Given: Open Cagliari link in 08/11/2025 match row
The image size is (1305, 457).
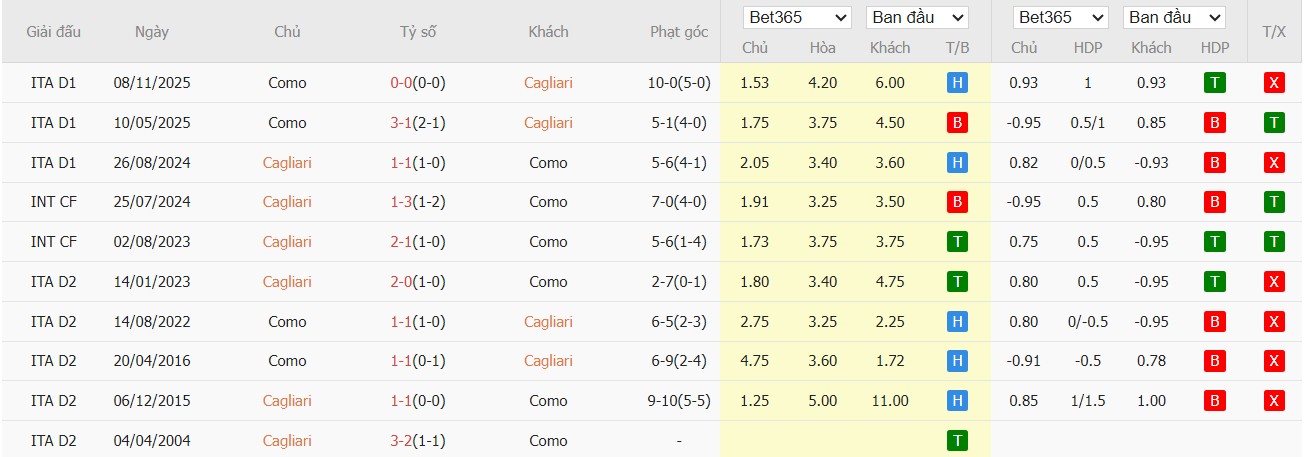Looking at the screenshot, I should (x=548, y=83).
